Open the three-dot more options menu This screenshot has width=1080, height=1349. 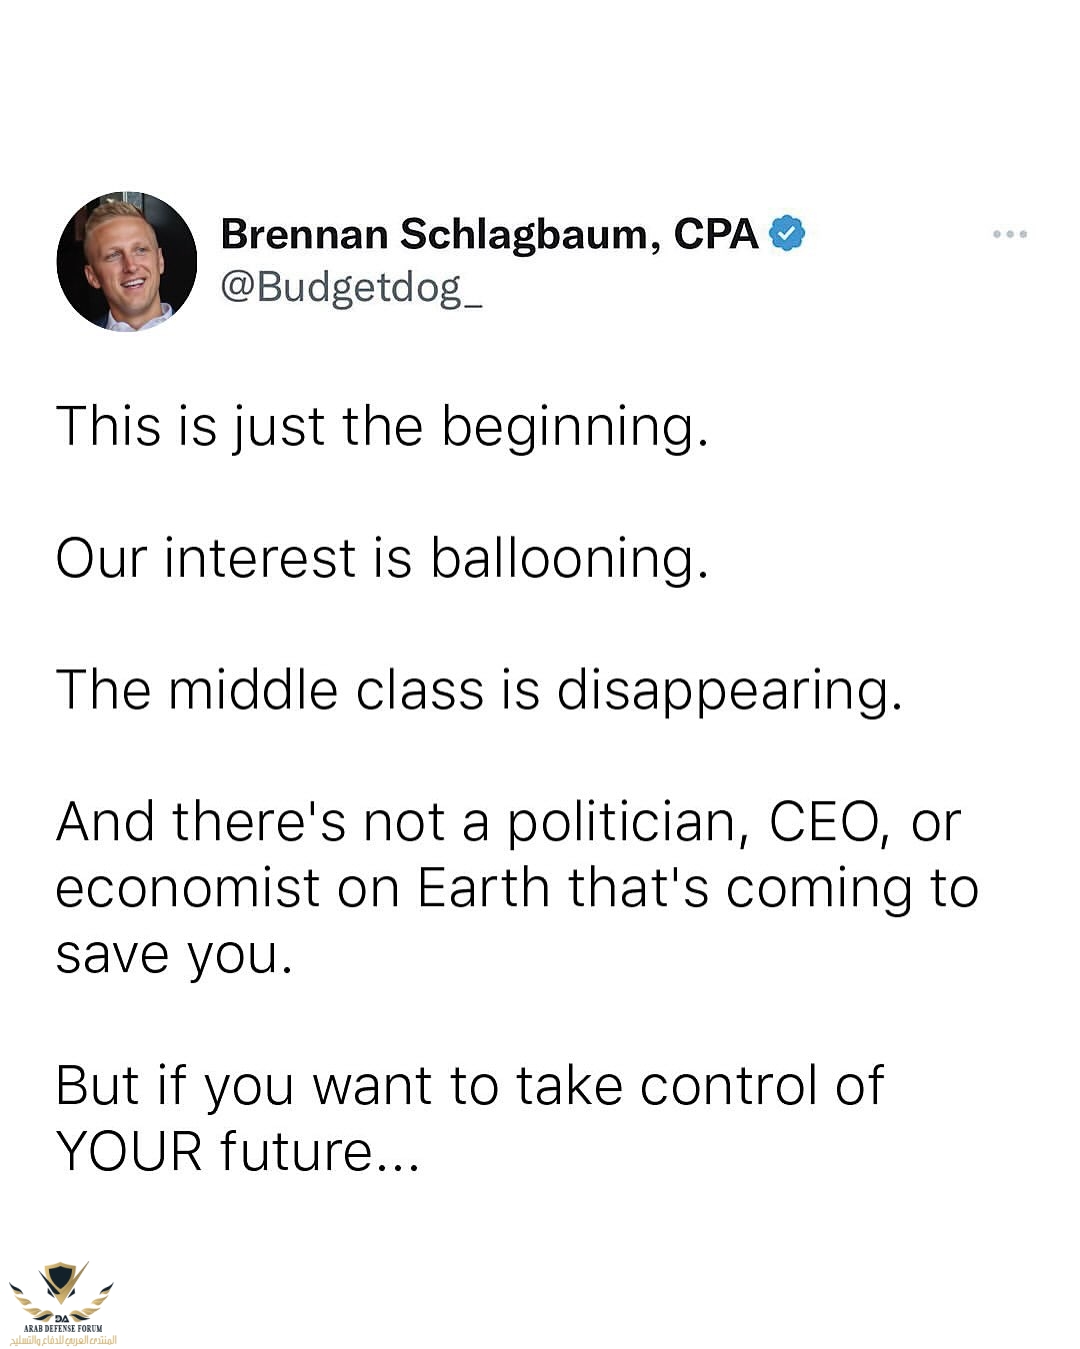click(1009, 234)
